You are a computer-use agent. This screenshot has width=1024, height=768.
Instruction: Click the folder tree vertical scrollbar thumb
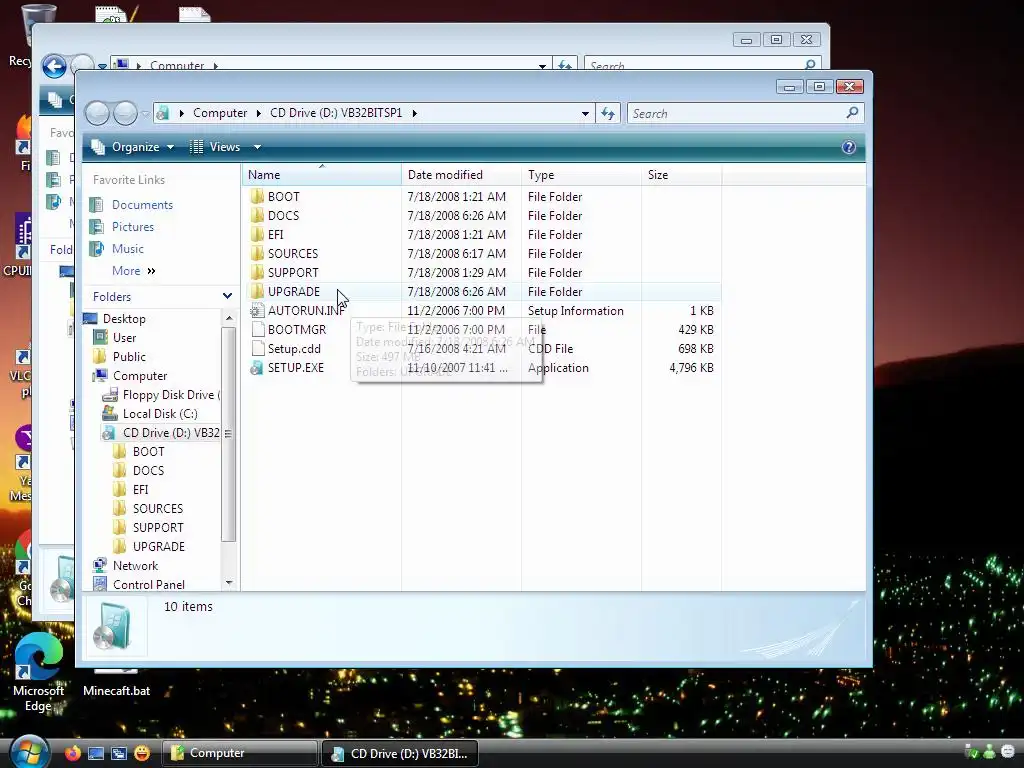tap(228, 434)
